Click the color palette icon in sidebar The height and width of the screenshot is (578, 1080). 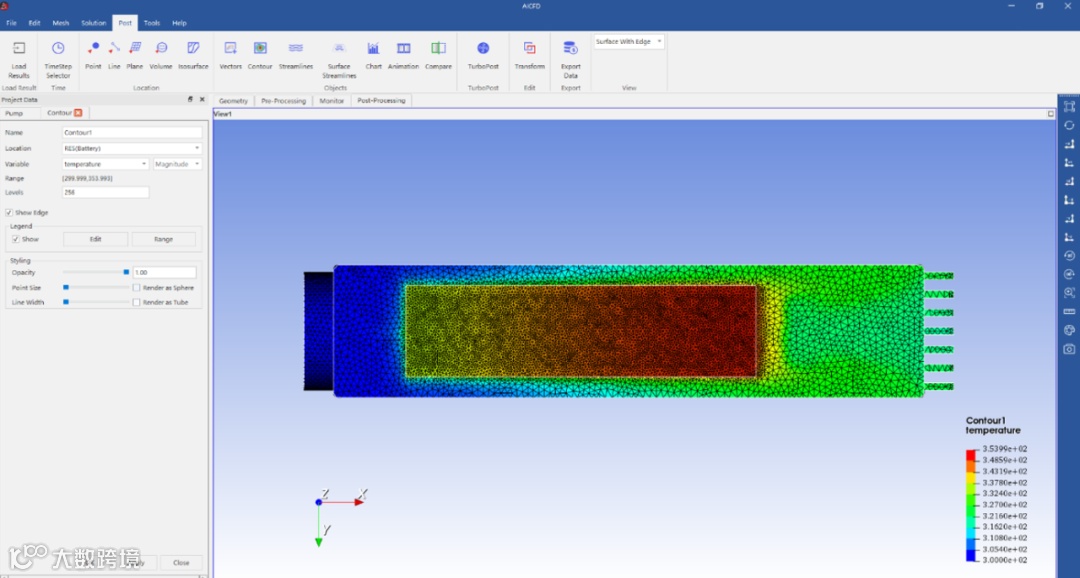(x=1069, y=330)
